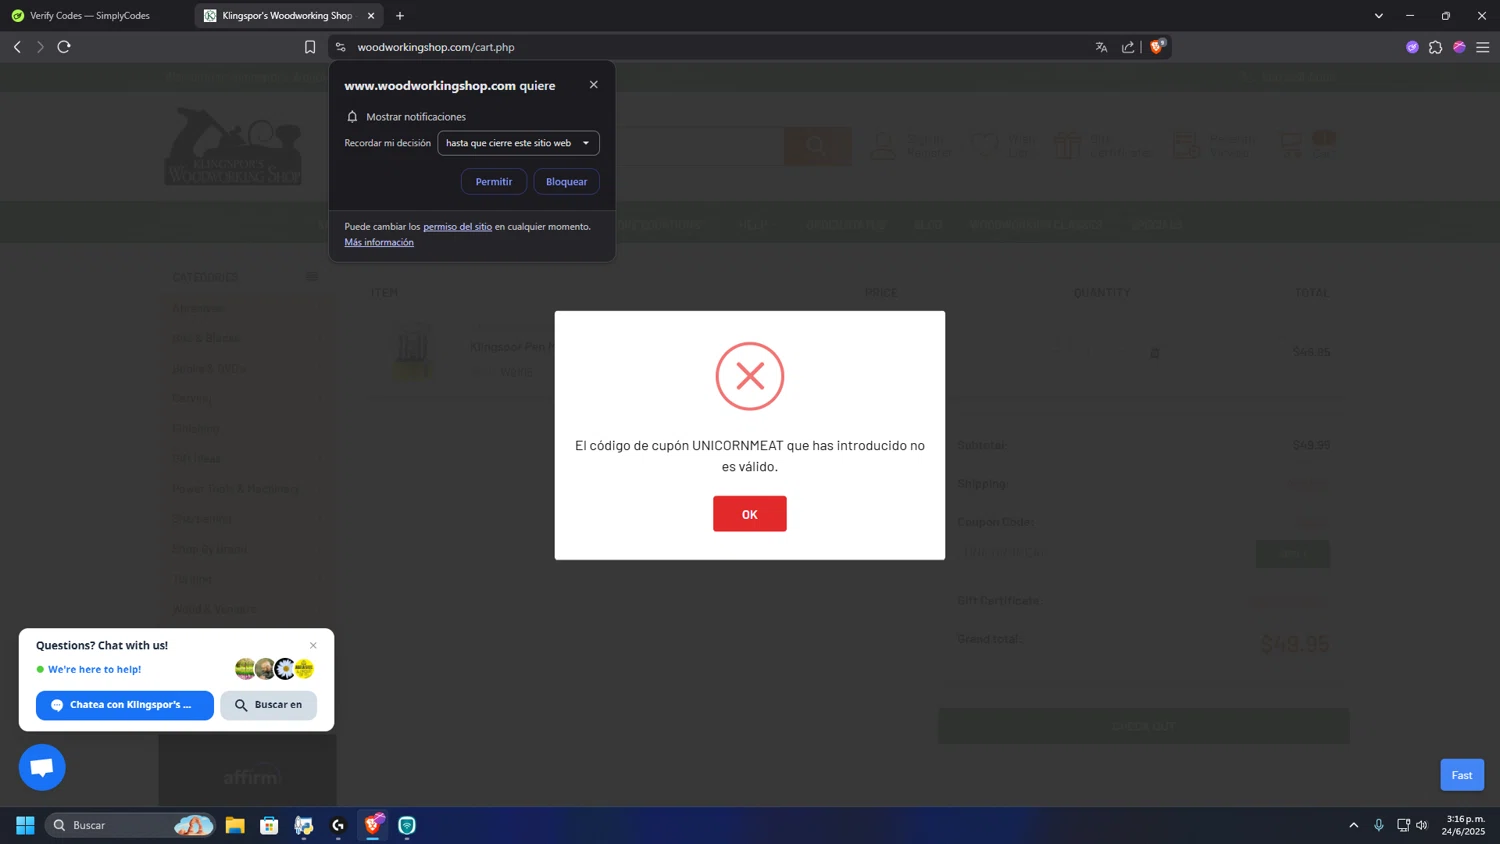The image size is (1500, 844).
Task: Reload the current page
Action: click(x=64, y=47)
